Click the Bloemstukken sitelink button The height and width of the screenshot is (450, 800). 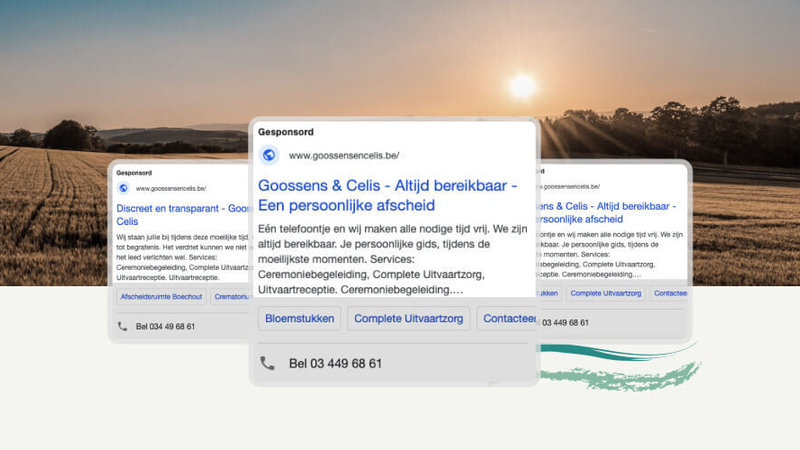pos(299,318)
